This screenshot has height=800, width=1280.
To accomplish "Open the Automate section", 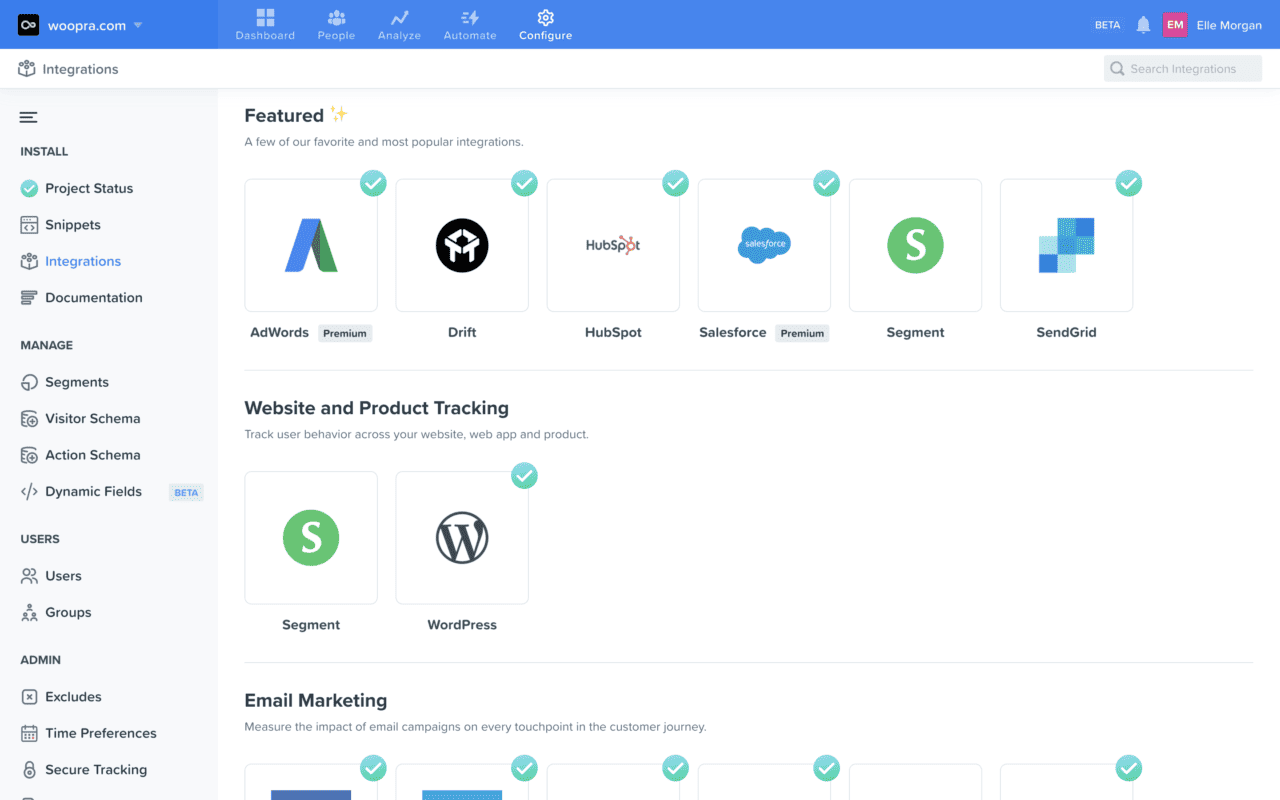I will point(469,24).
